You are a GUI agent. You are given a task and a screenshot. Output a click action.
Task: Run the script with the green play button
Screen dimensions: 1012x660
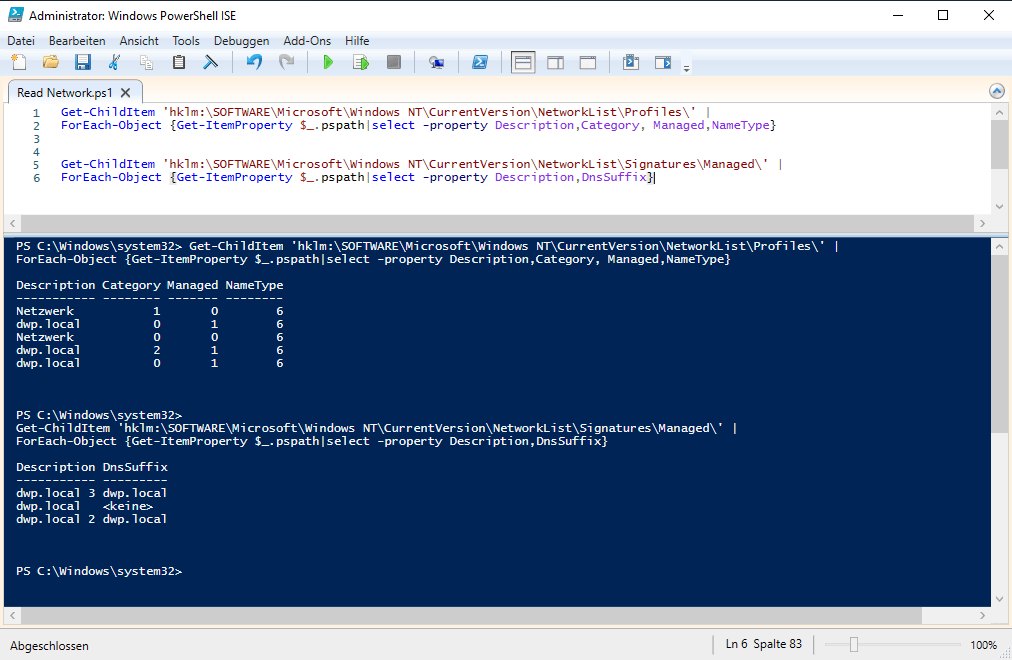(x=328, y=62)
